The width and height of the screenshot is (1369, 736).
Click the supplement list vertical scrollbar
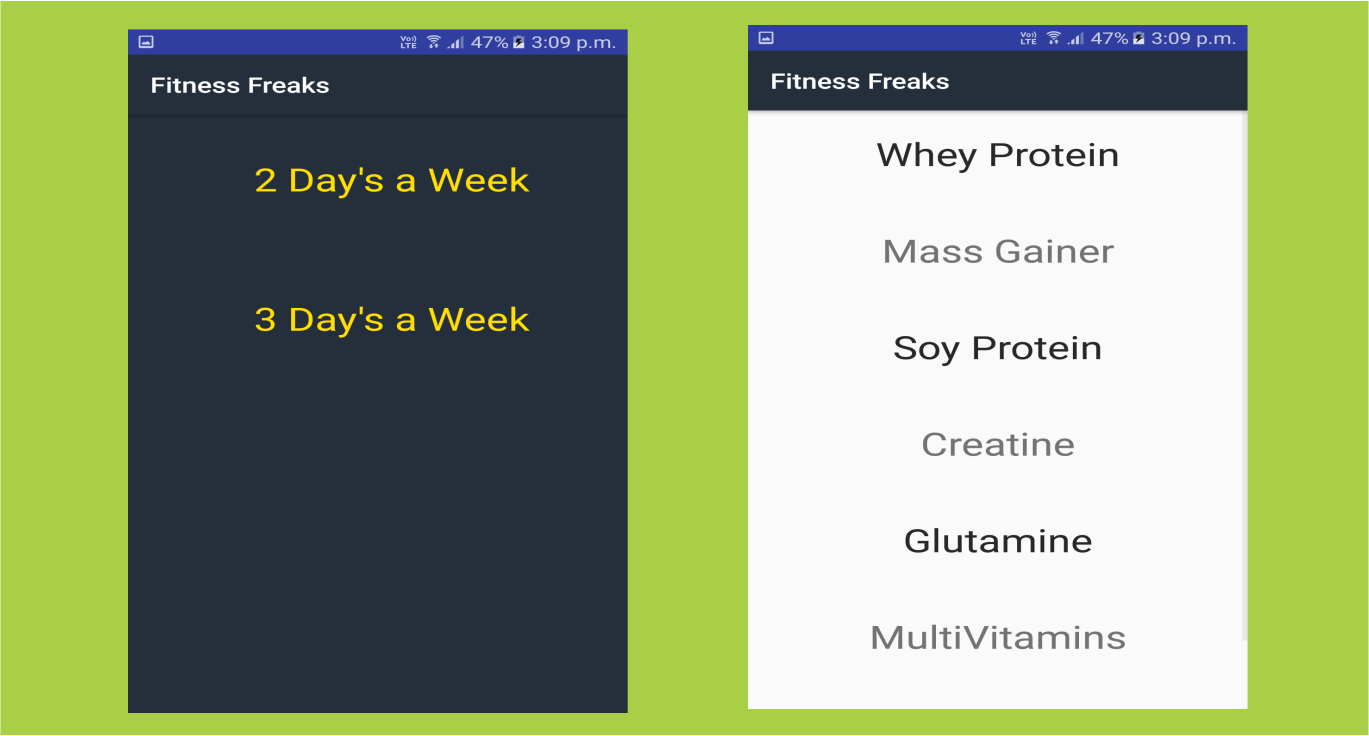[x=1245, y=375]
